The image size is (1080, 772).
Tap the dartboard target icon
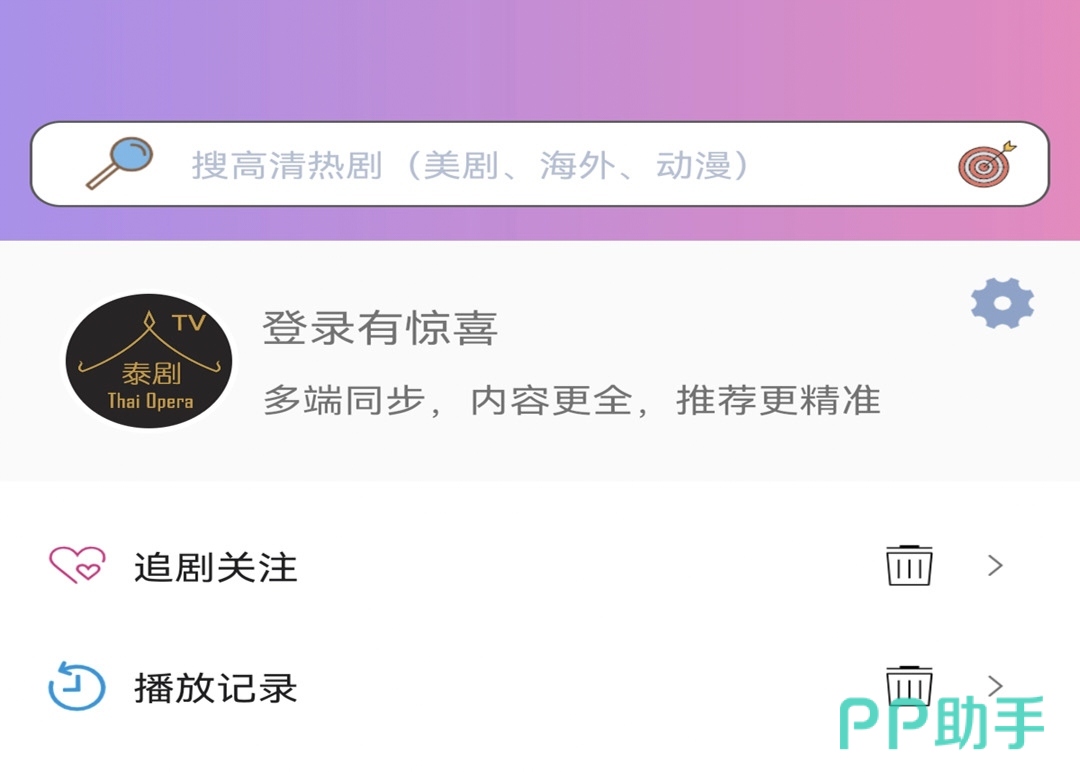point(986,164)
